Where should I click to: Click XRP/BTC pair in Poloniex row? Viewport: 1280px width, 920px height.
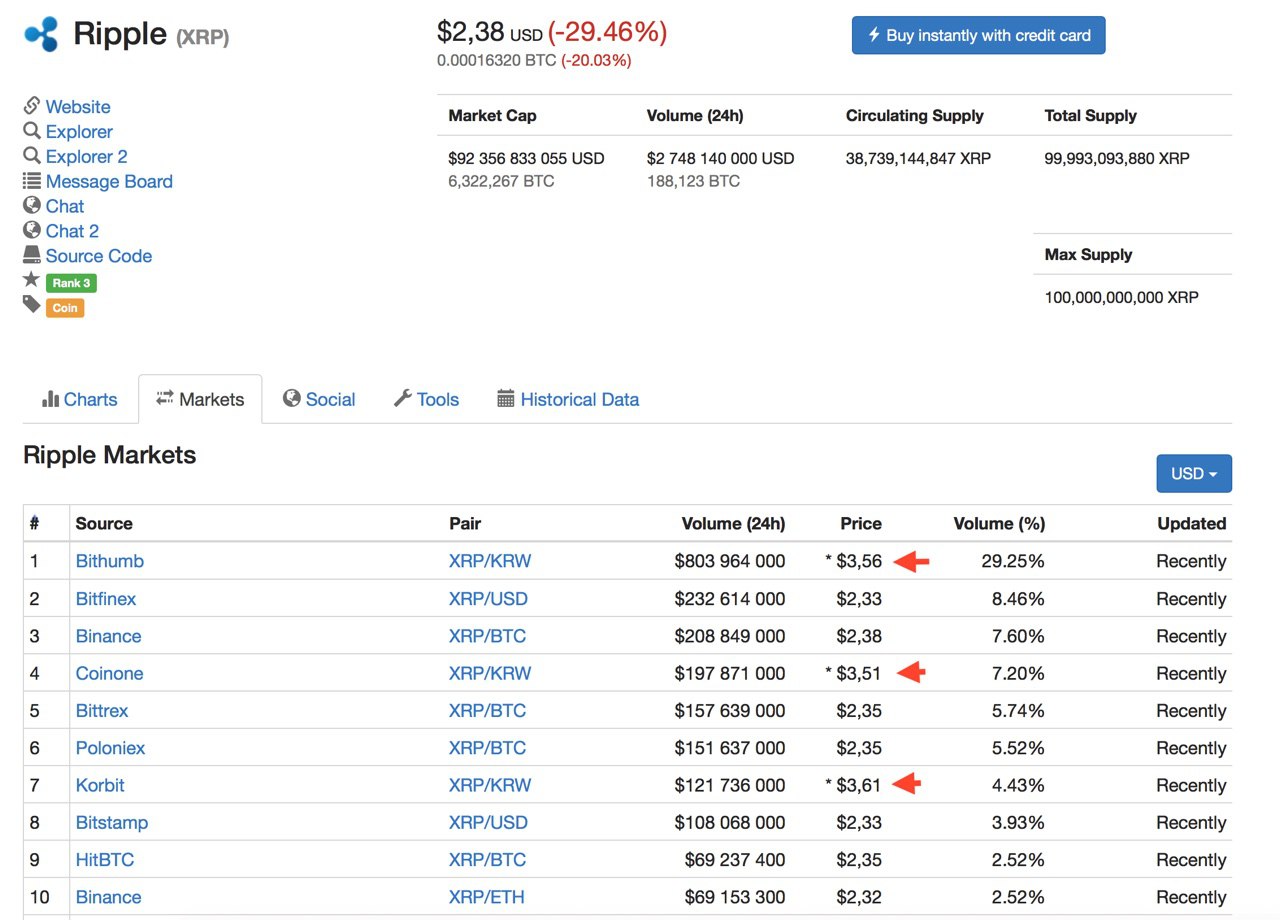(487, 748)
